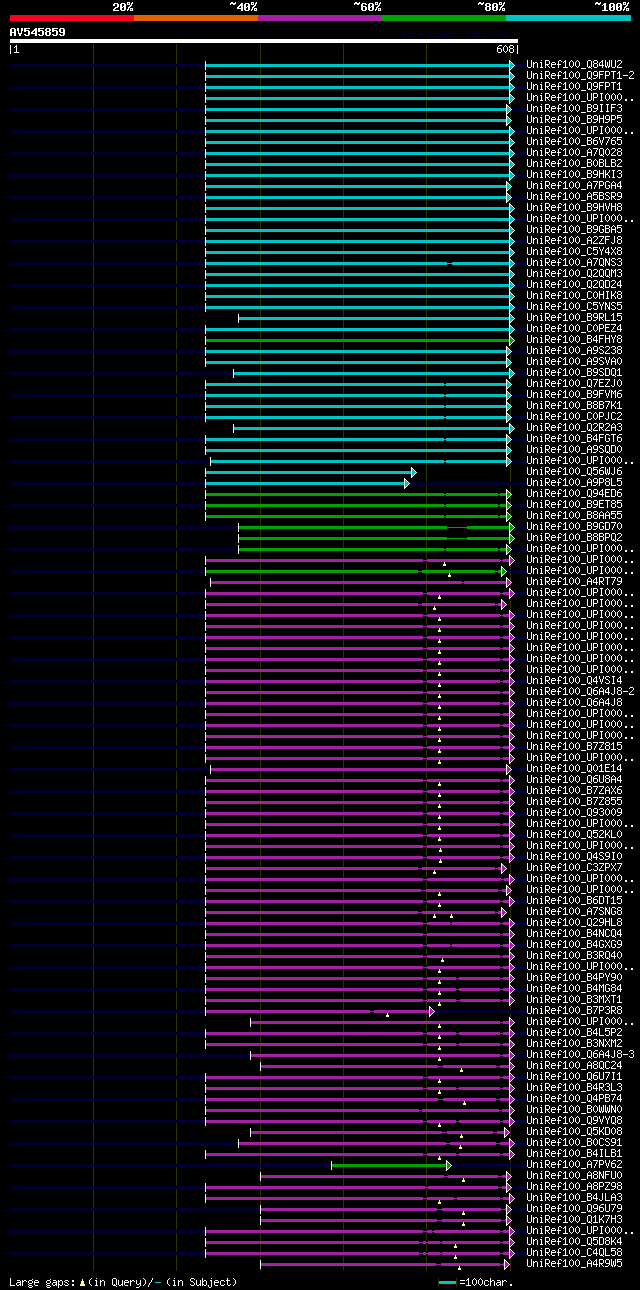This screenshot has width=640, height=1290.
Task: Select the UniRef100_A4RT79 label
Action: 574,581
